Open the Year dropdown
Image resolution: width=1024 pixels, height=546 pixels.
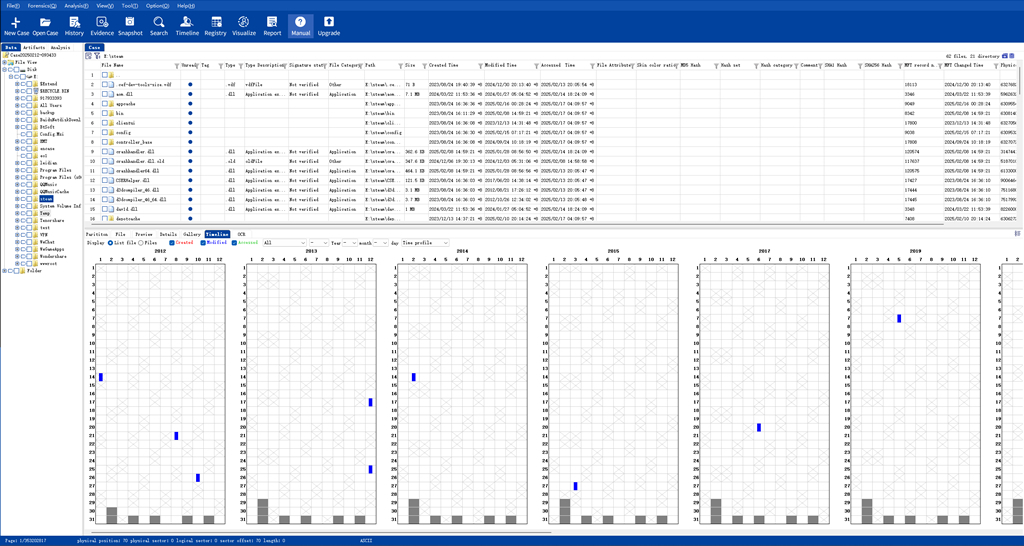[319, 242]
